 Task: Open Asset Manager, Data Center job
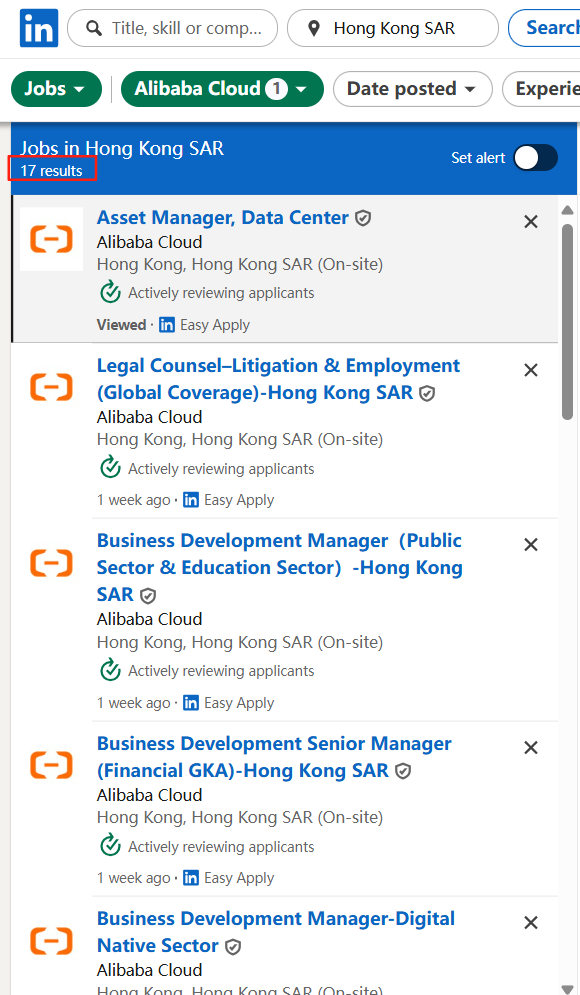click(x=223, y=218)
